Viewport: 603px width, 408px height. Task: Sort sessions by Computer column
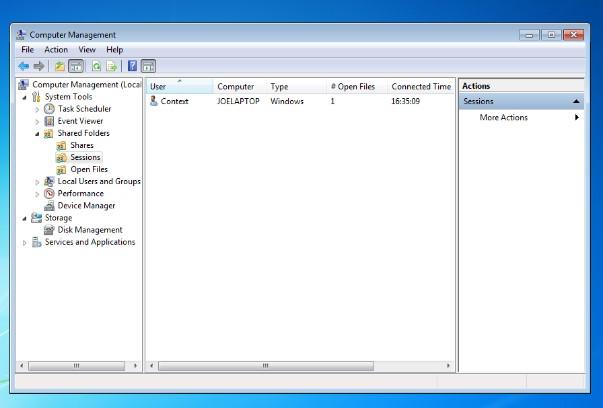240,87
